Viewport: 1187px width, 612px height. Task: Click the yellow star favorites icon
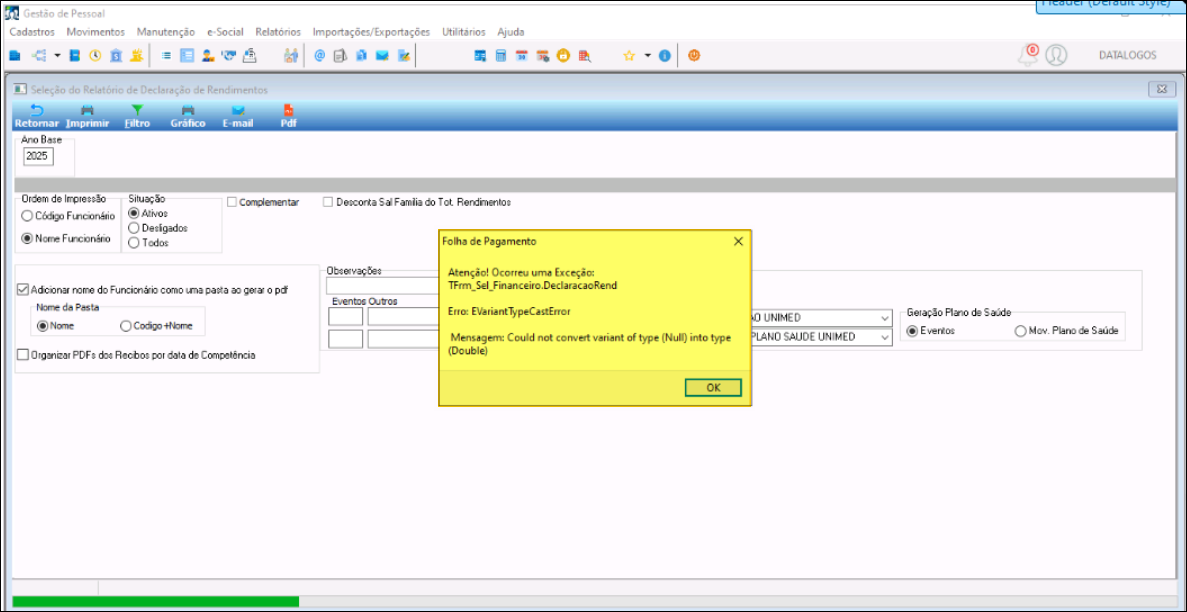(x=629, y=56)
